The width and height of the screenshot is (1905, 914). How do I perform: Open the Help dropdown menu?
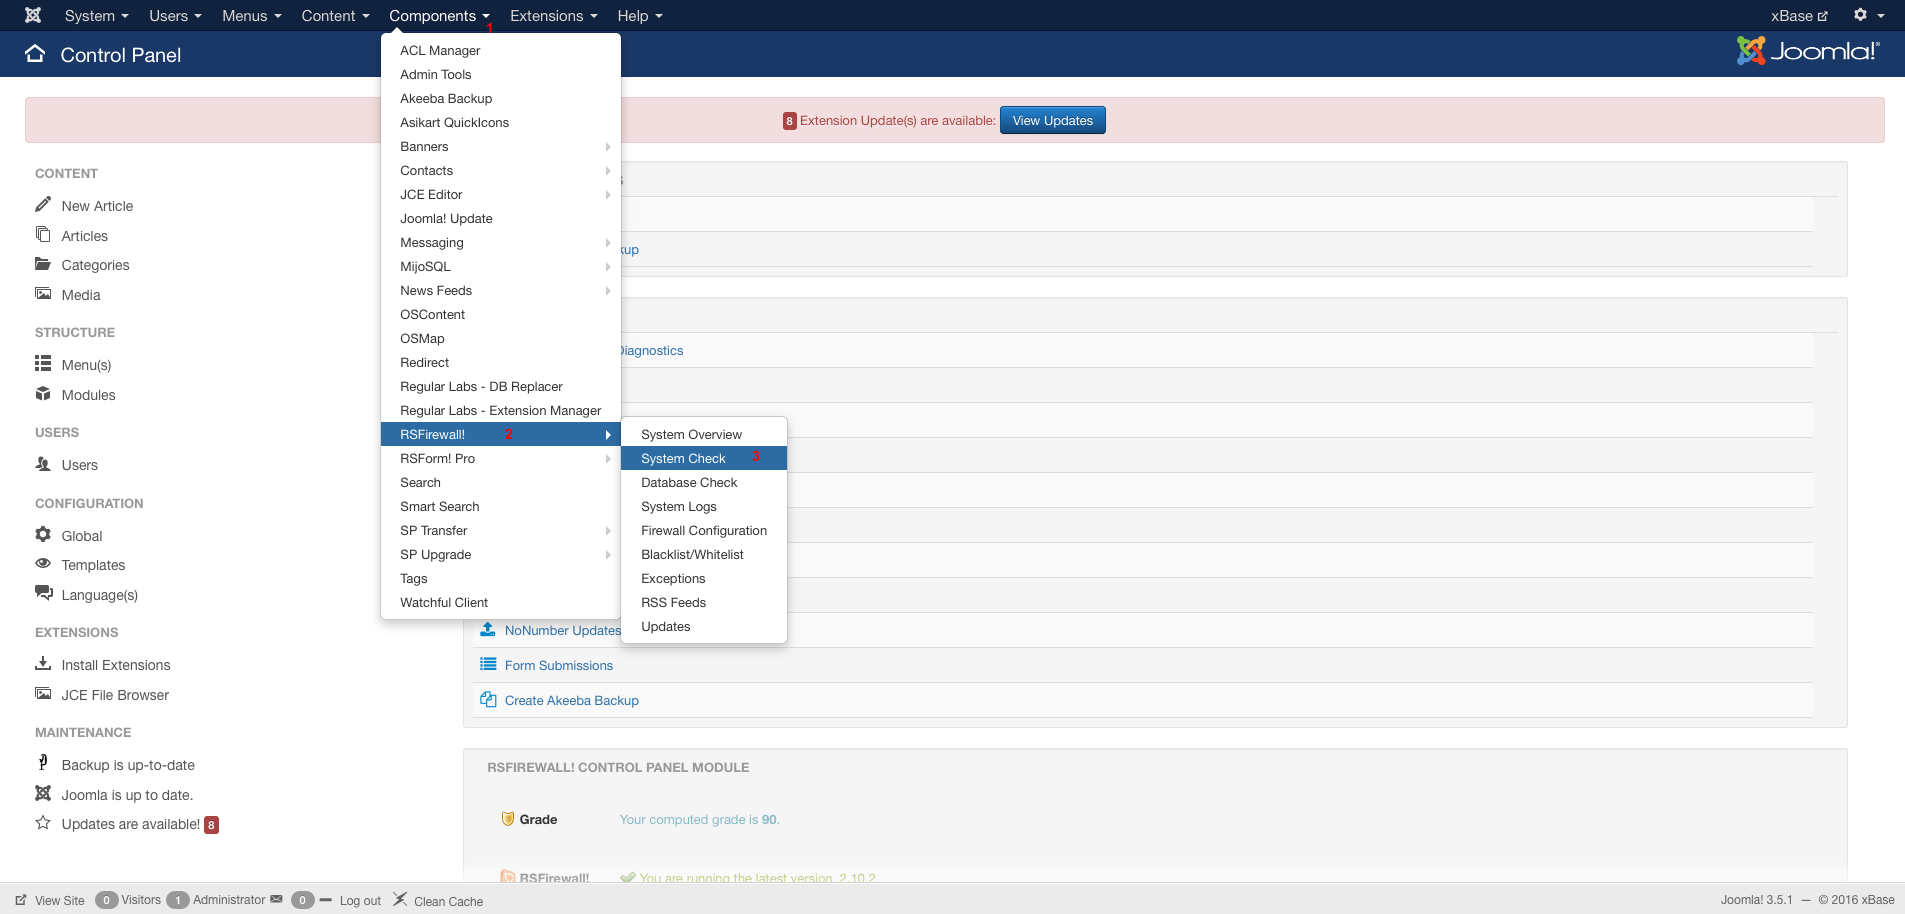[x=640, y=15]
